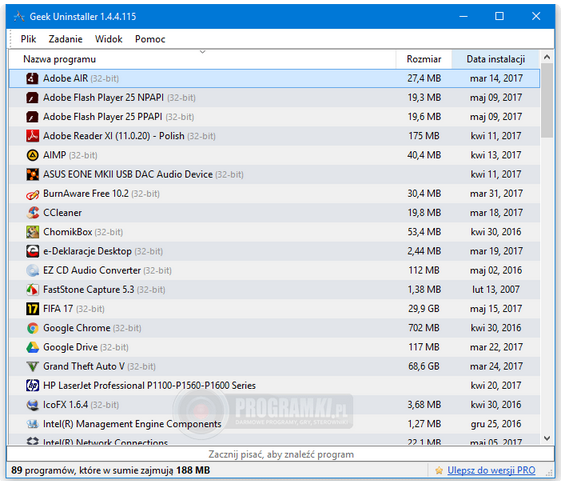Open the Plik menu
This screenshot has width=561, height=481.
tap(28, 39)
